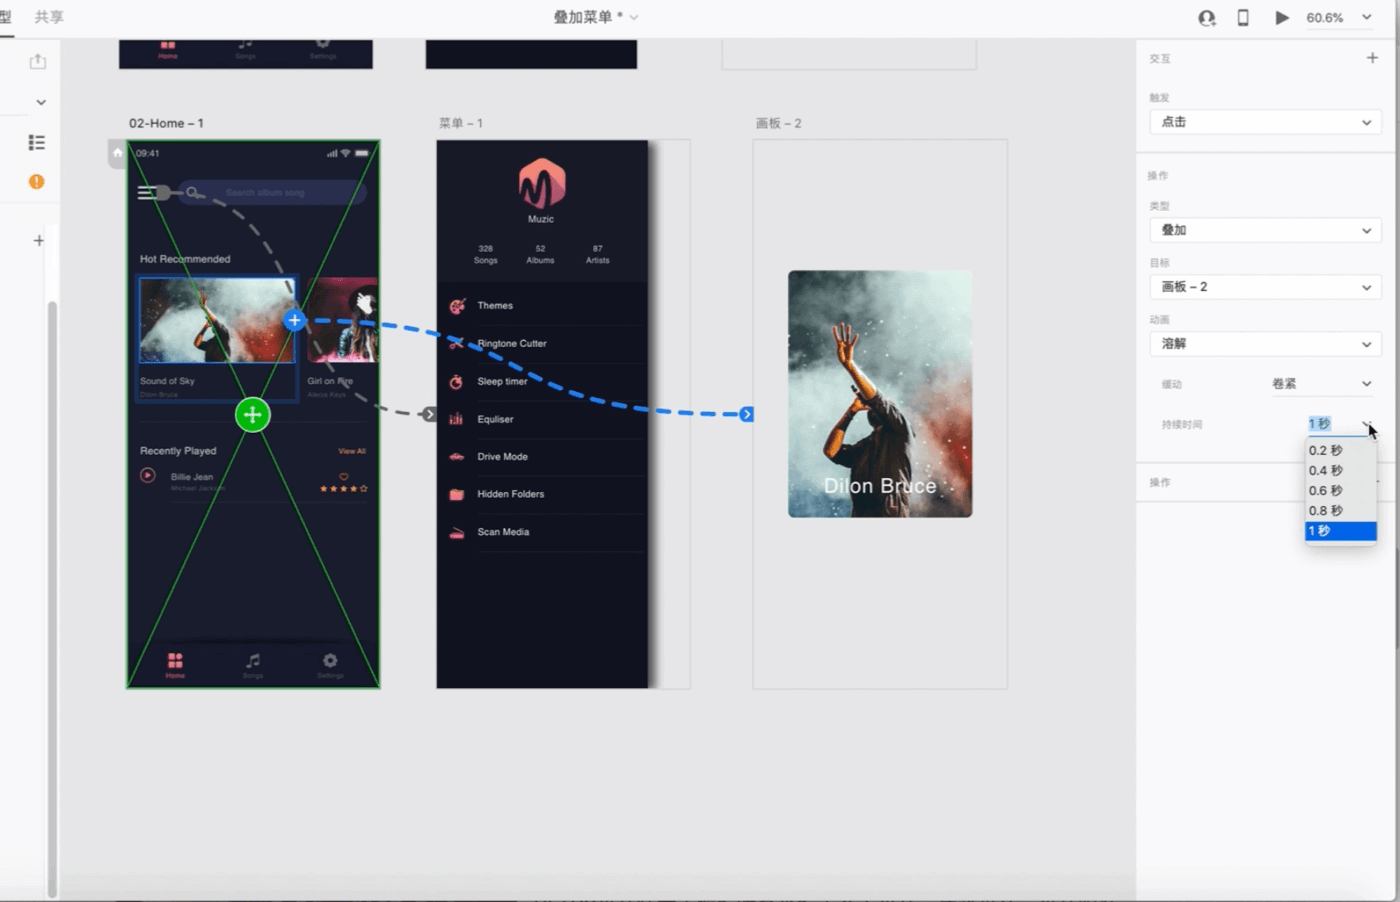Click the 328 Songs stat in menu
Viewport: 1400px width, 902px height.
click(x=486, y=254)
